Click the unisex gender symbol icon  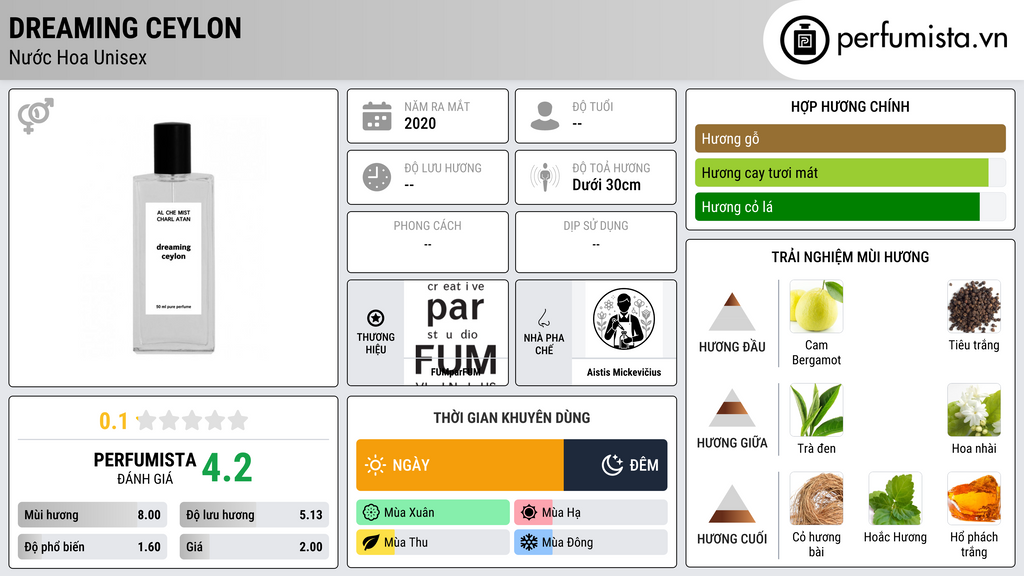point(35,116)
